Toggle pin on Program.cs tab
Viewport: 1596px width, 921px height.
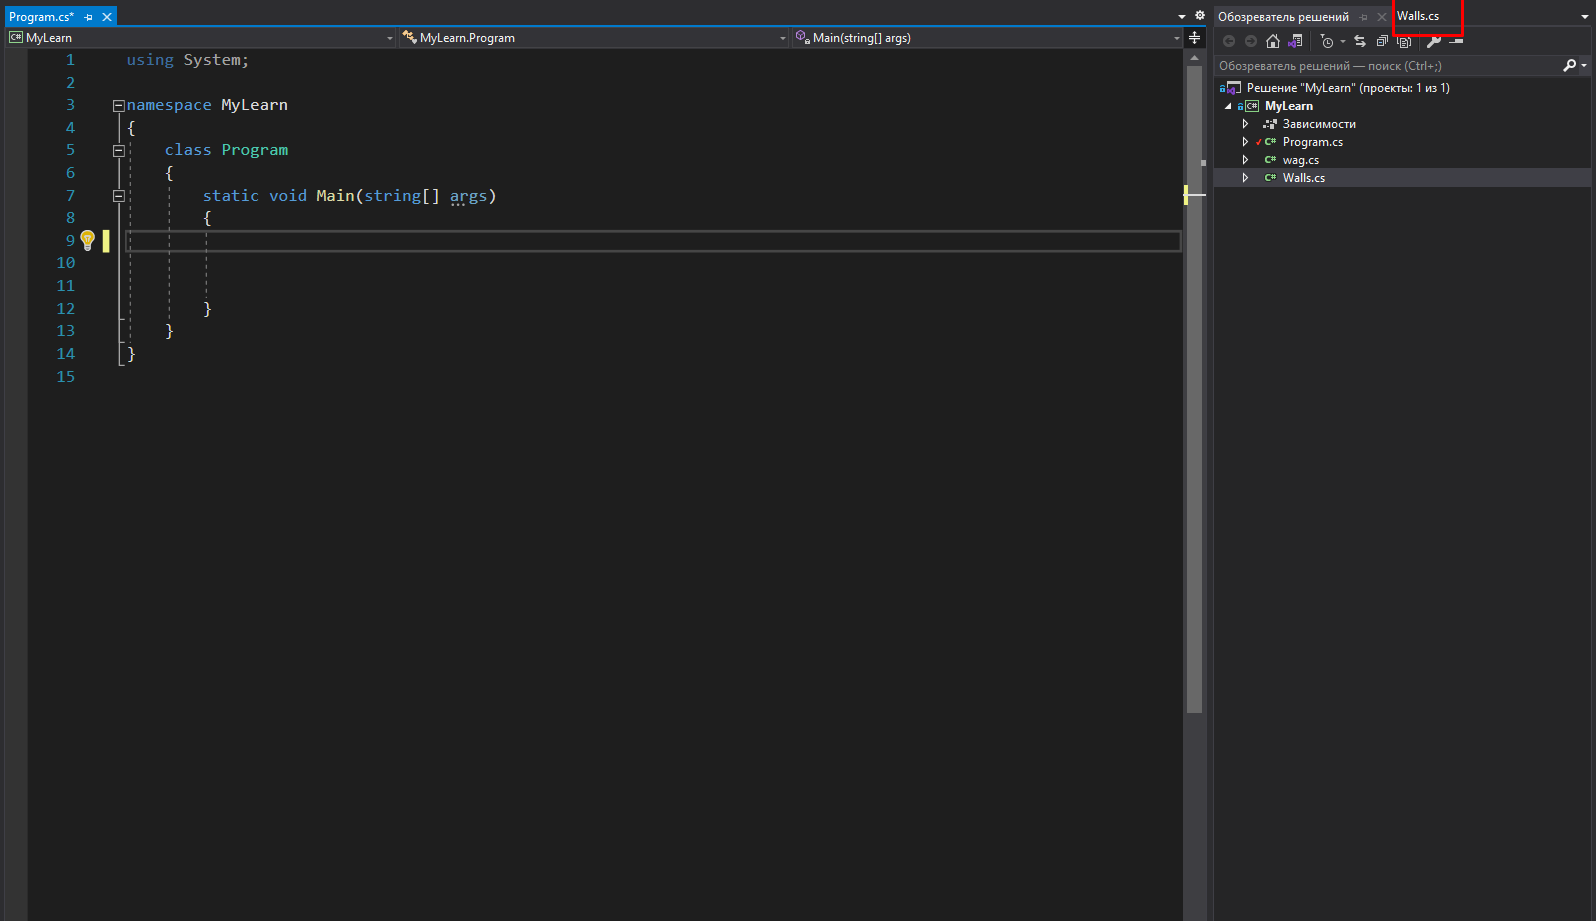click(88, 17)
